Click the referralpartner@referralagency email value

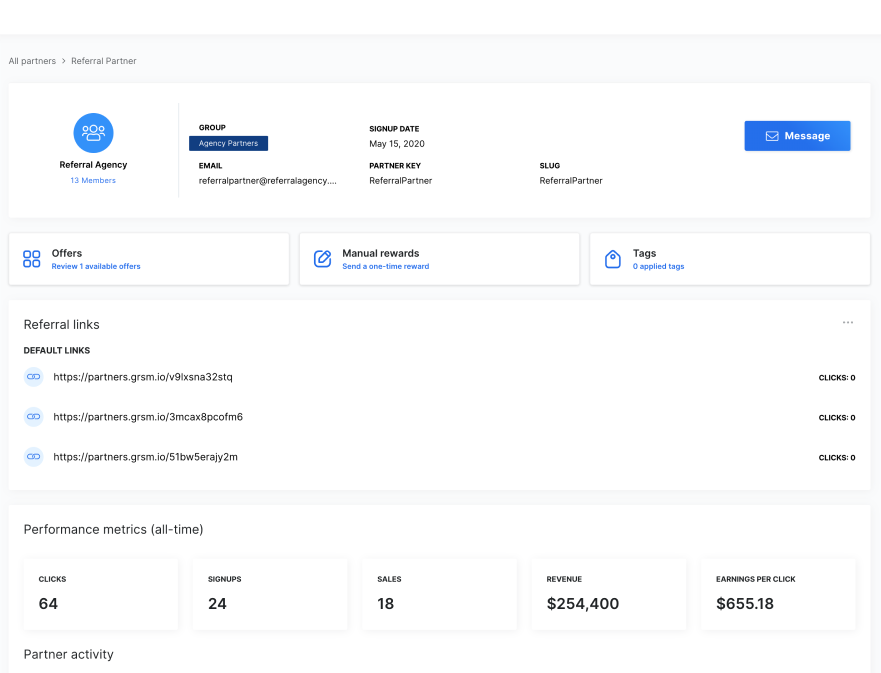pyautogui.click(x=267, y=180)
